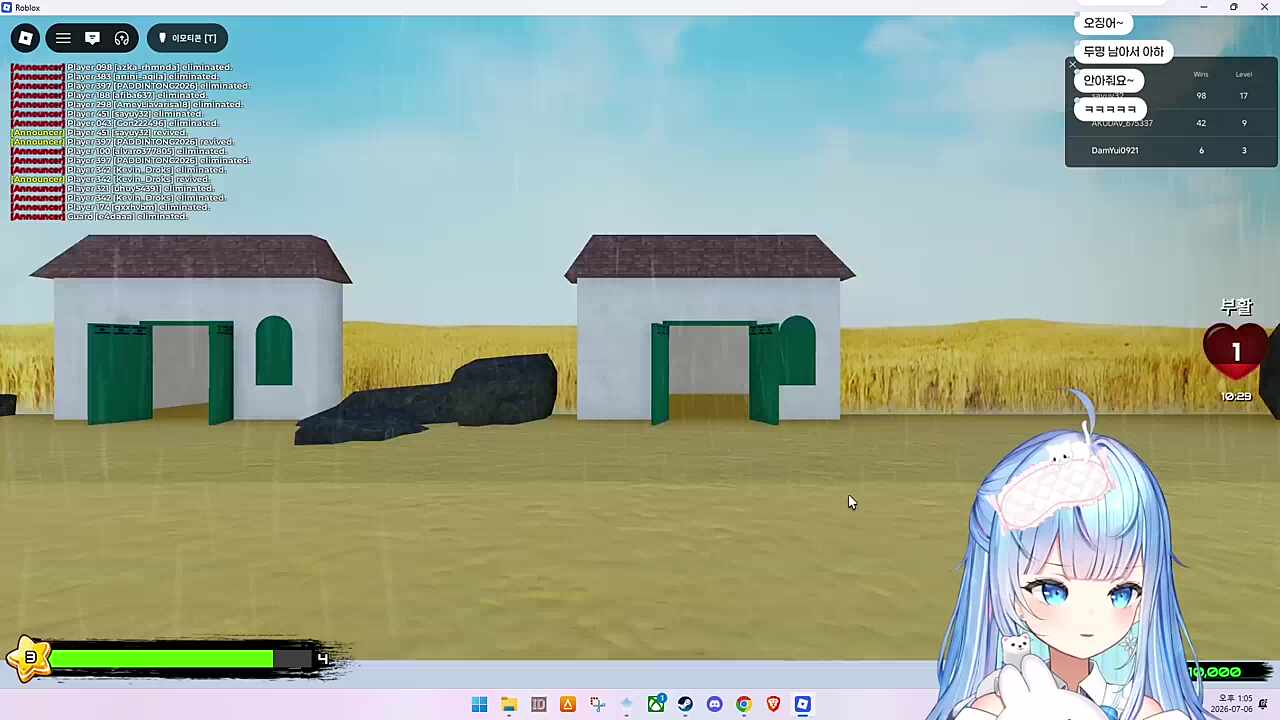Image resolution: width=1280 pixels, height=720 pixels.
Task: Open the taskbar clock and date
Action: click(1231, 704)
